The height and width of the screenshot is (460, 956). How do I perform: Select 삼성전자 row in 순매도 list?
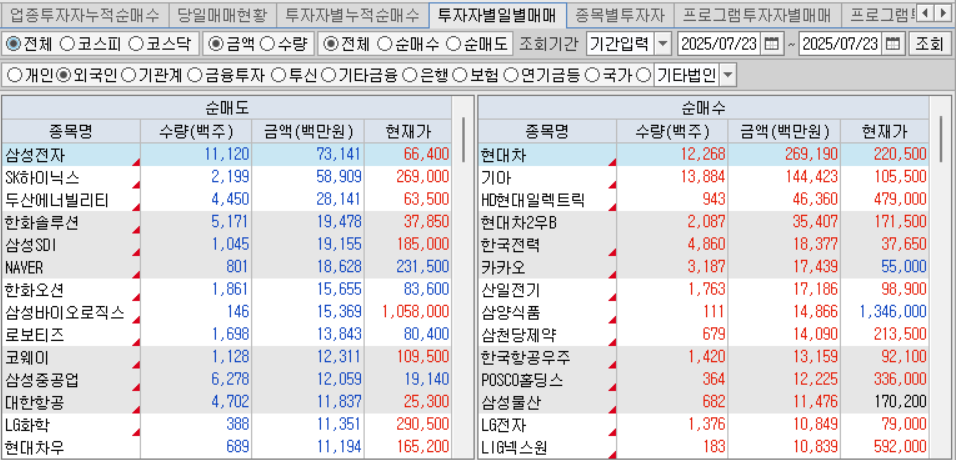[x=227, y=154]
